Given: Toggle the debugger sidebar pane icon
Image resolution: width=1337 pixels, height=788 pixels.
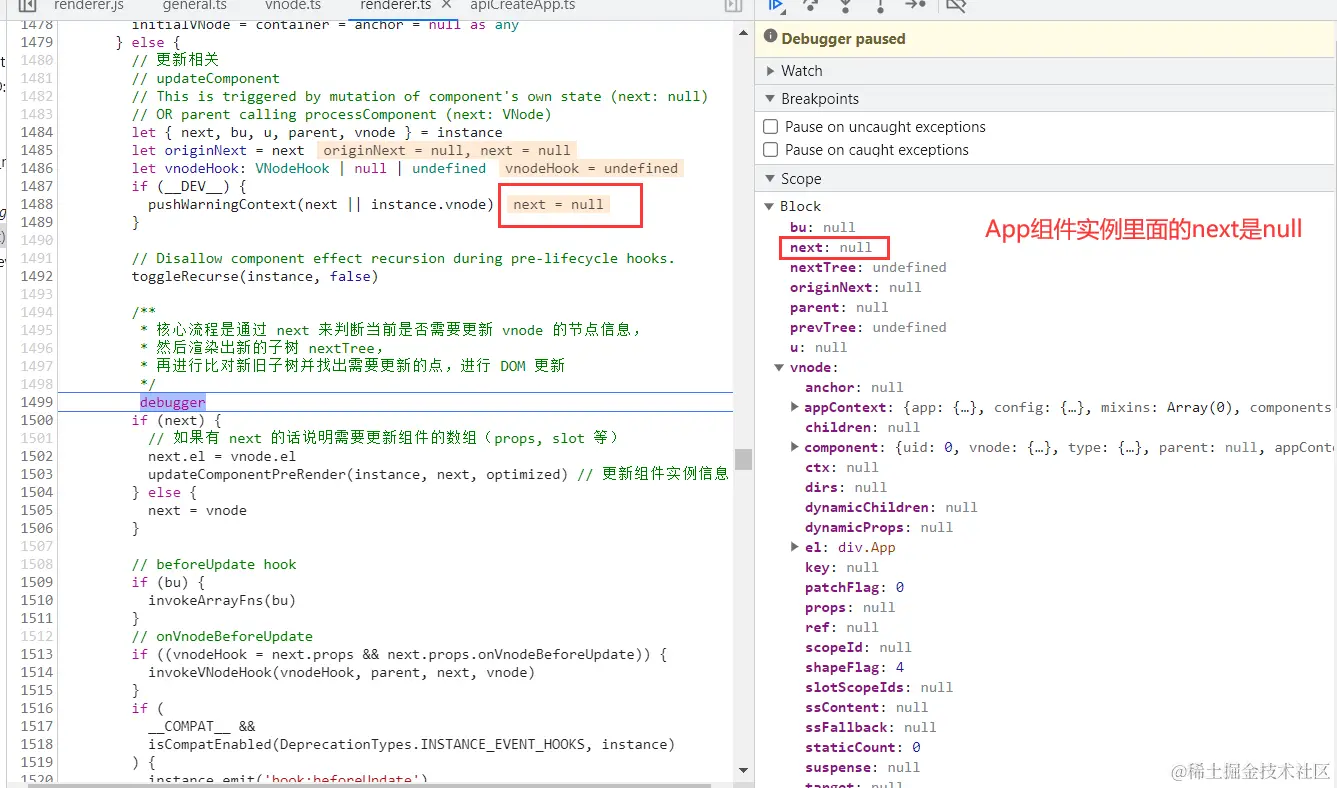Looking at the screenshot, I should [x=733, y=5].
